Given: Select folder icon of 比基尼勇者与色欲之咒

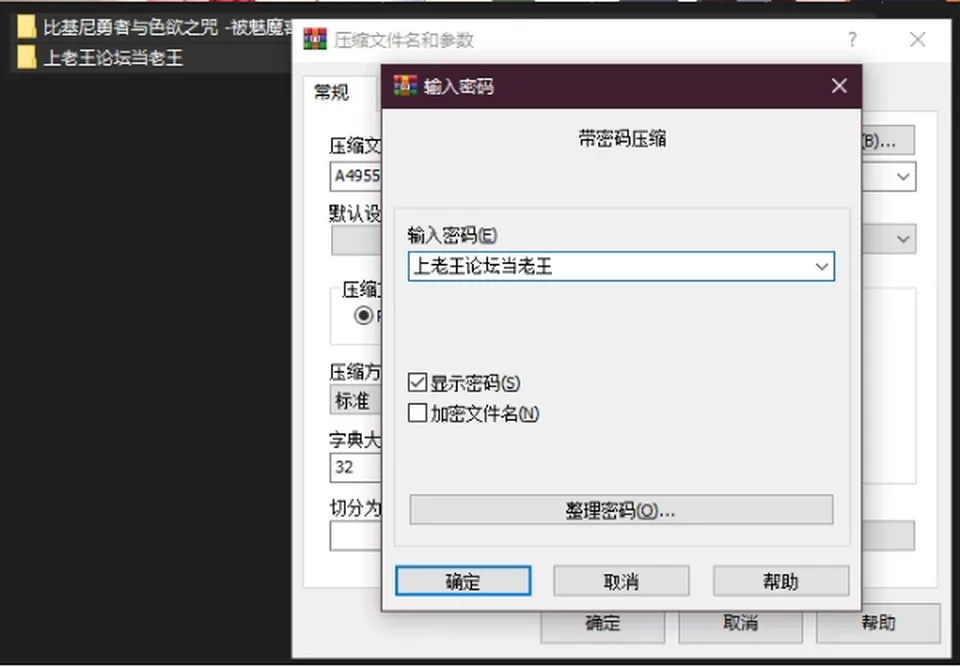Looking at the screenshot, I should click(x=26, y=28).
